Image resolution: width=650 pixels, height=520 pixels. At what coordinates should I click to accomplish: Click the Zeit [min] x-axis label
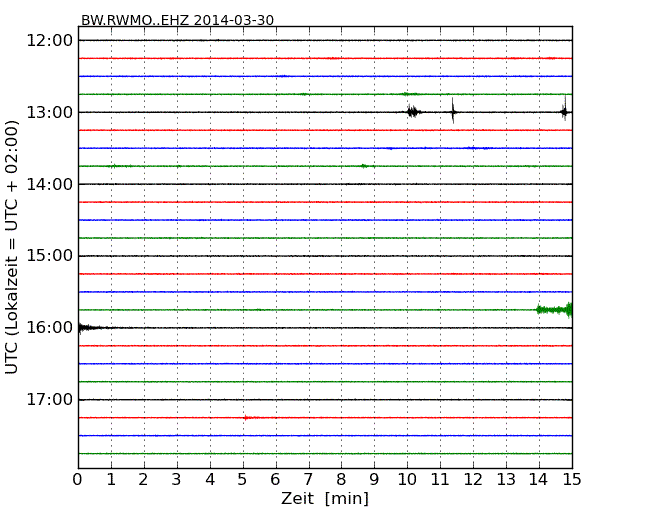(x=325, y=498)
